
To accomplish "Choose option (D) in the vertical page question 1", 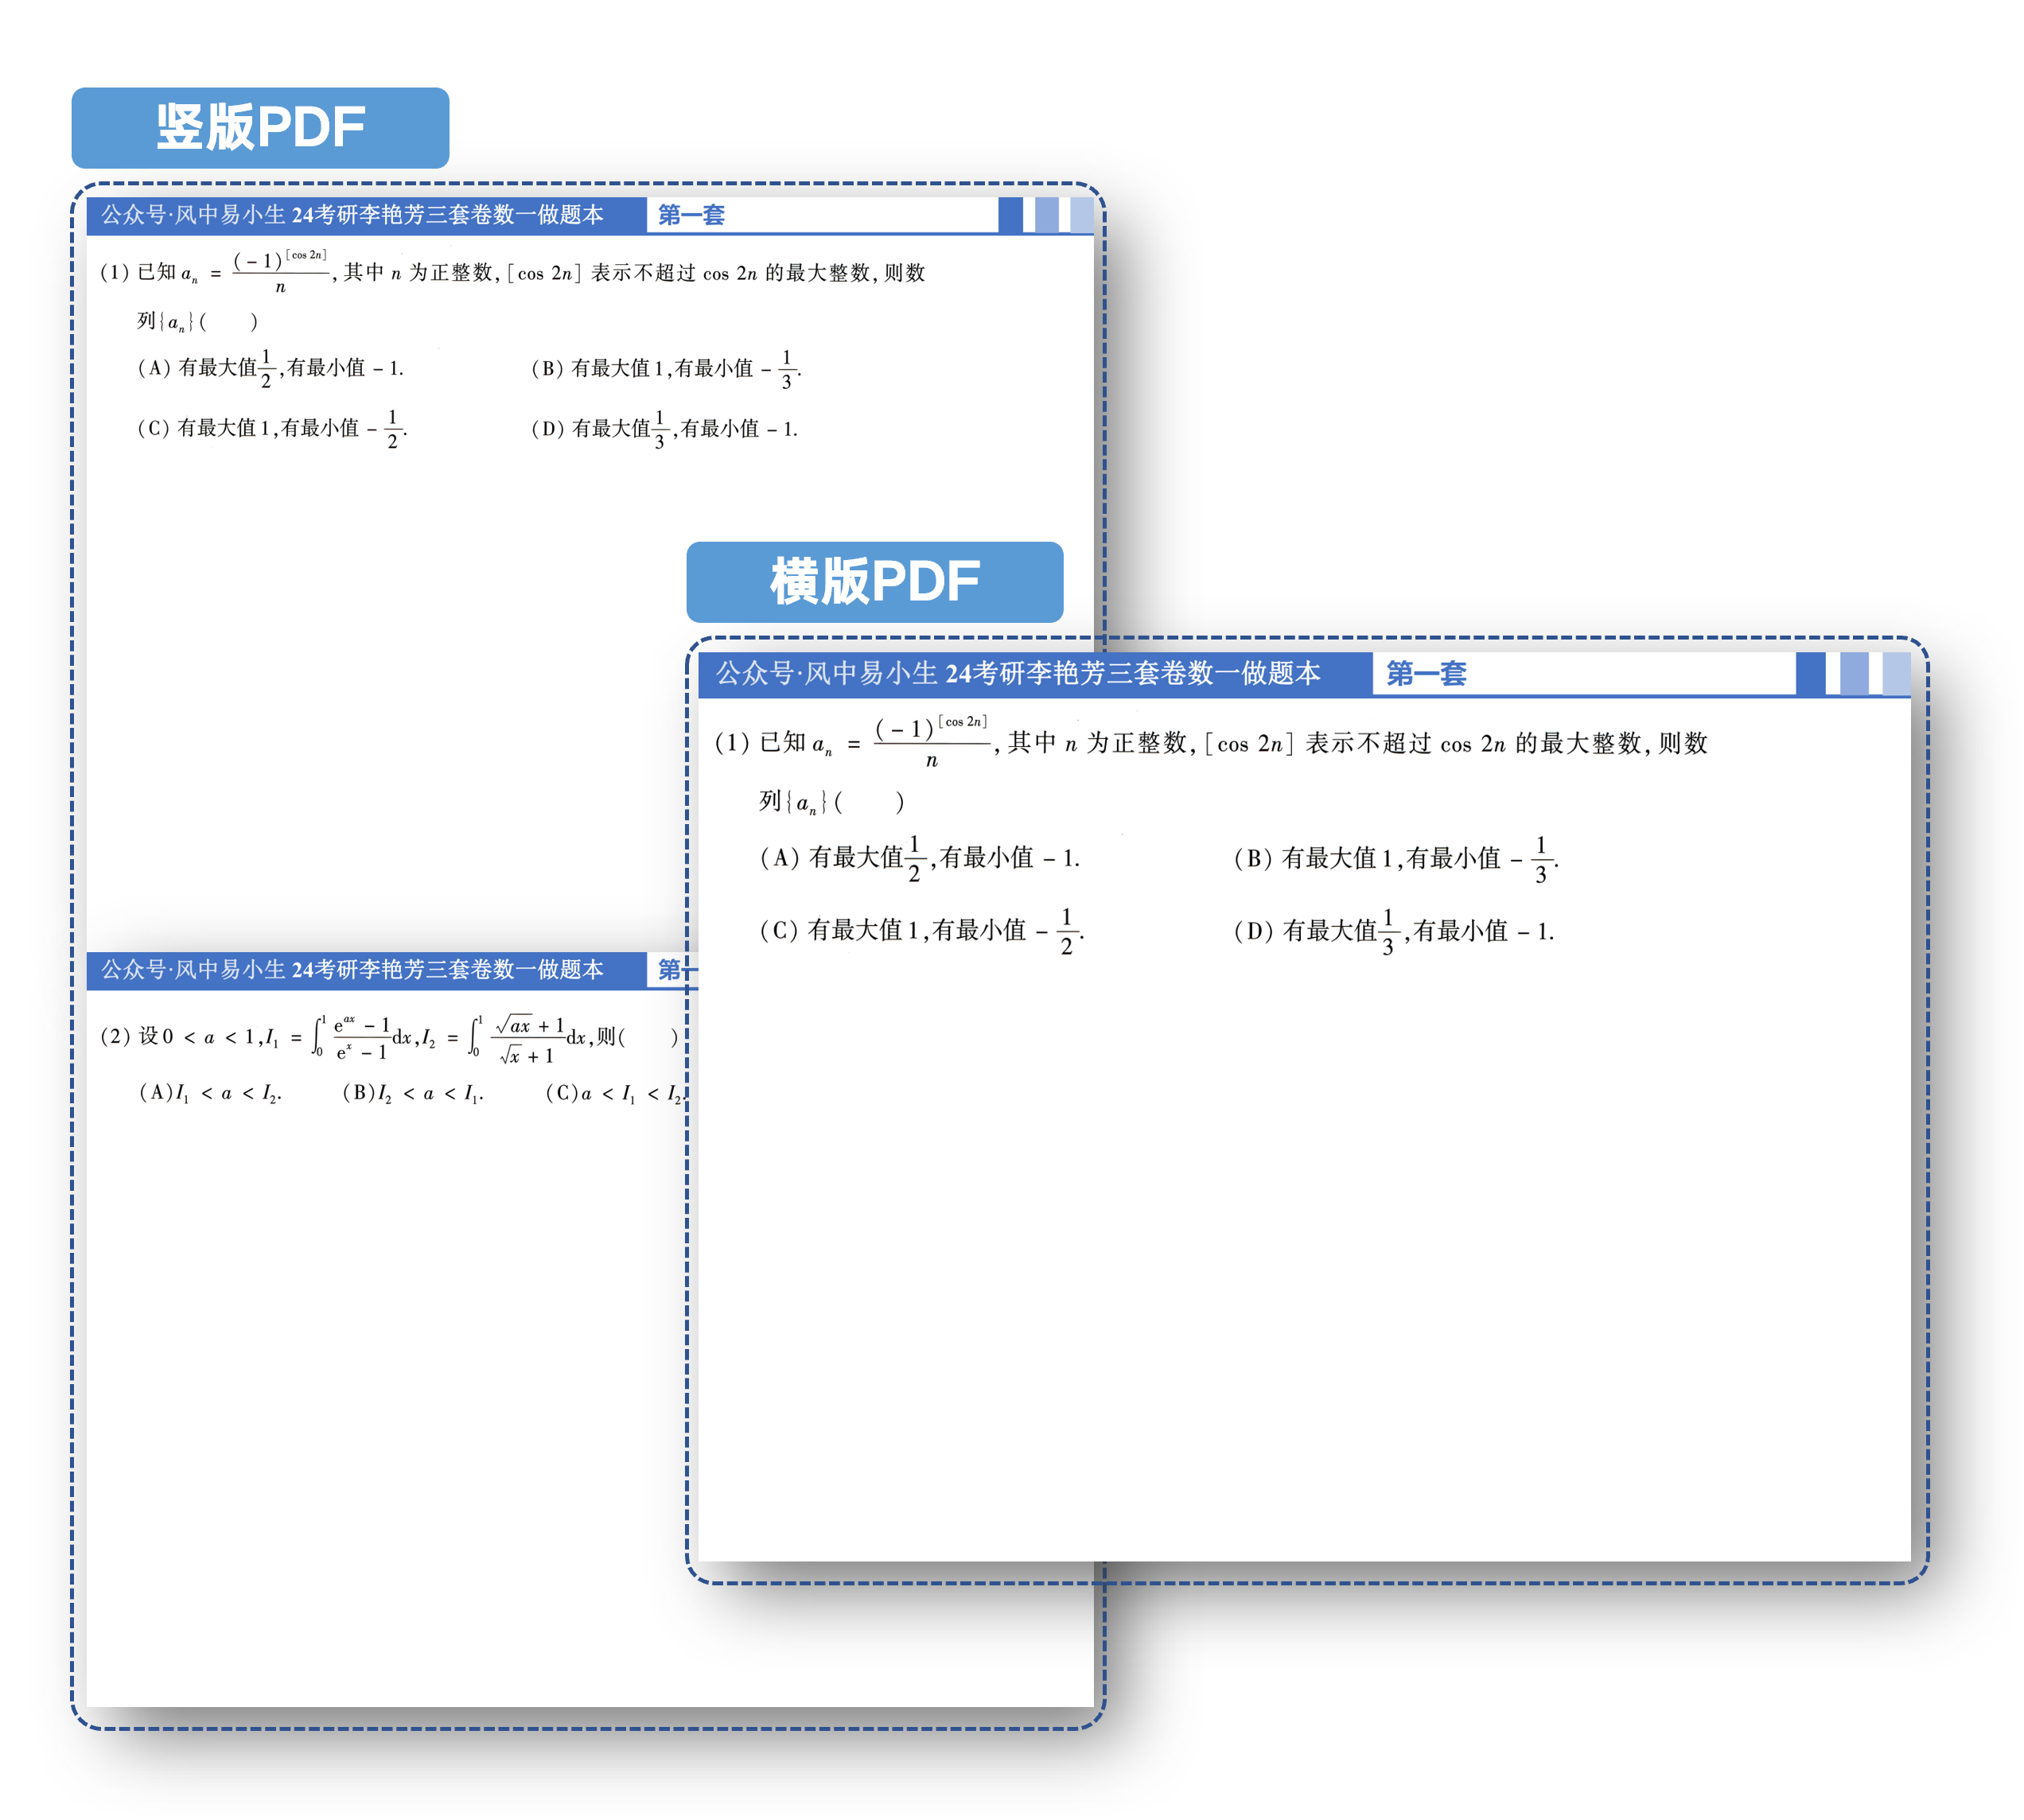I will [x=664, y=429].
